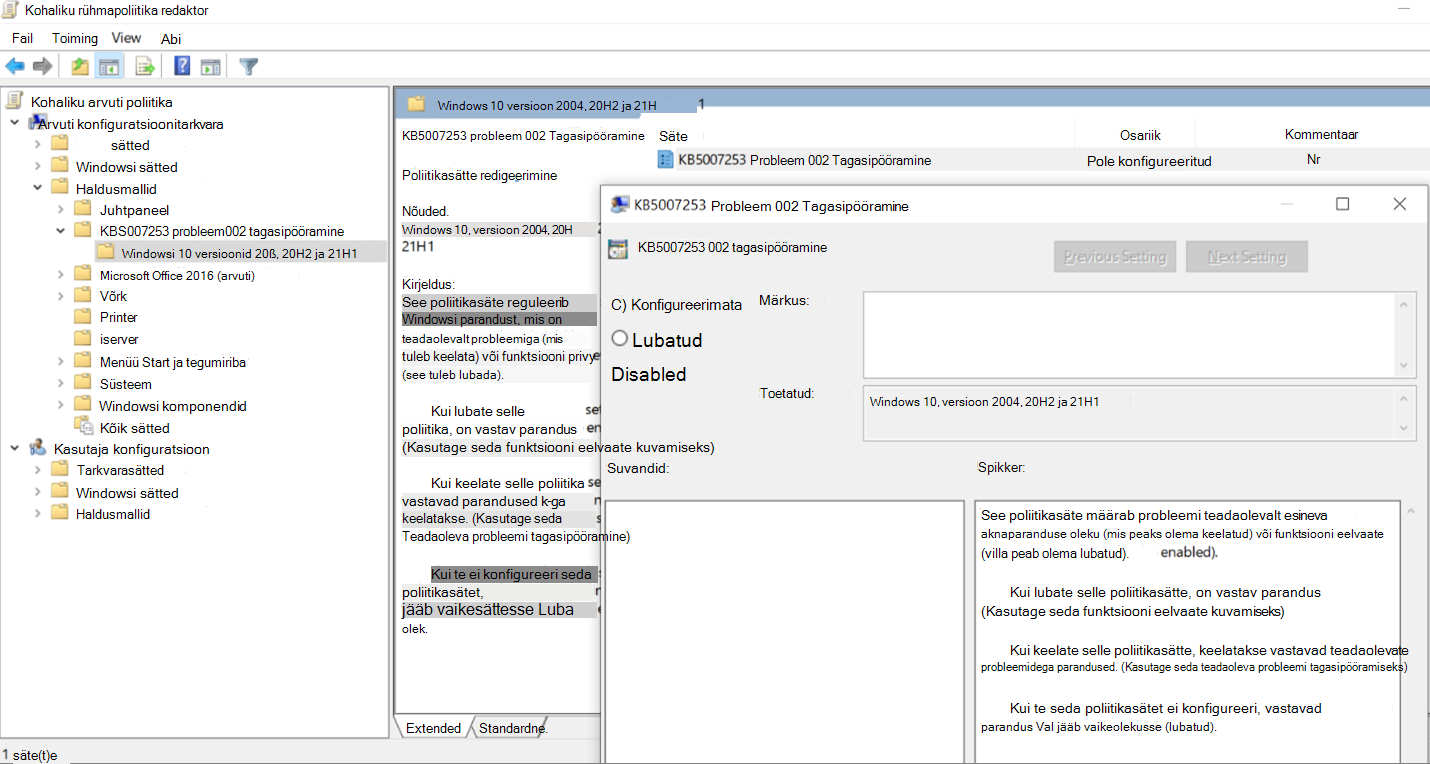Collapse the Kasutaja konfiguratsioon node
The width and height of the screenshot is (1430, 764).
15,448
